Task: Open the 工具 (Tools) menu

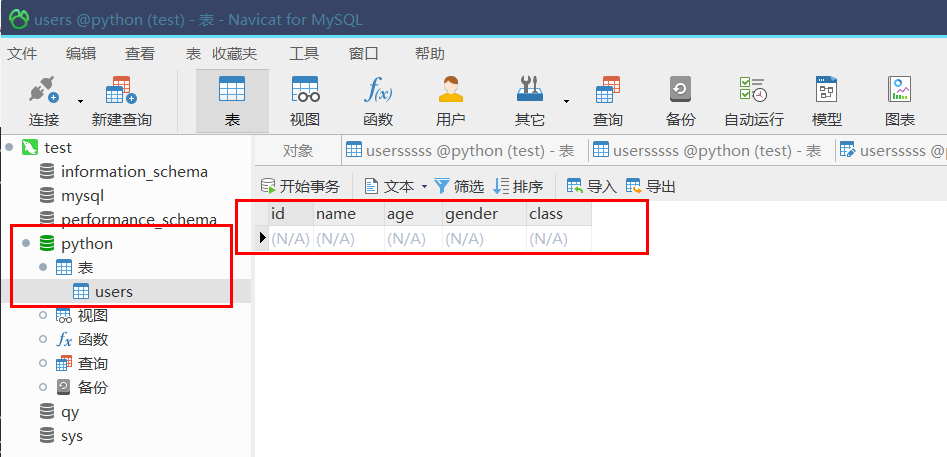Action: (304, 54)
